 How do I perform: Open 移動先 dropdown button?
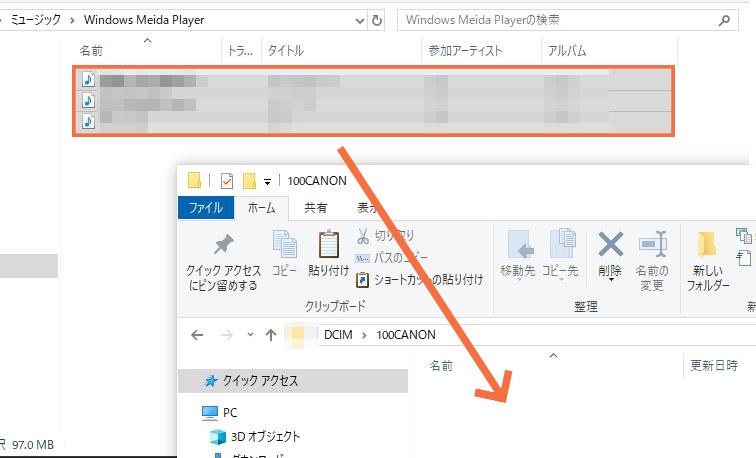(x=518, y=258)
